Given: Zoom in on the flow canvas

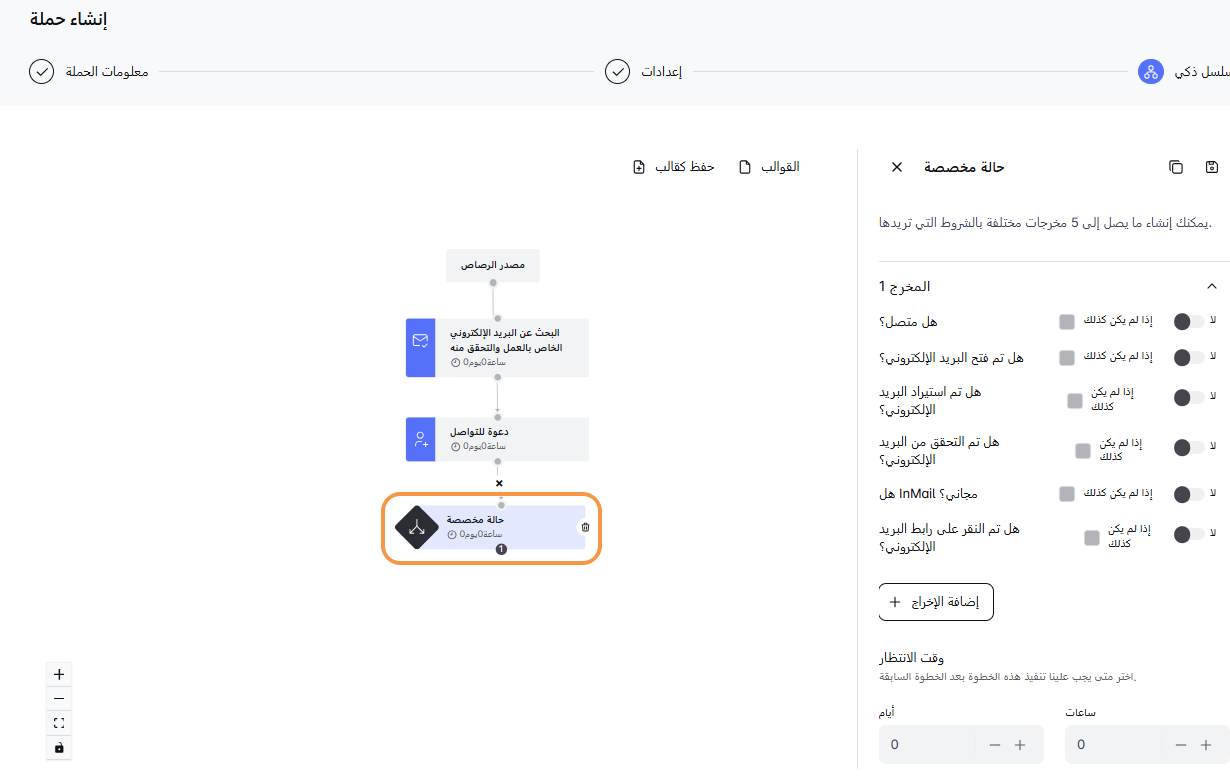Looking at the screenshot, I should click(59, 675).
